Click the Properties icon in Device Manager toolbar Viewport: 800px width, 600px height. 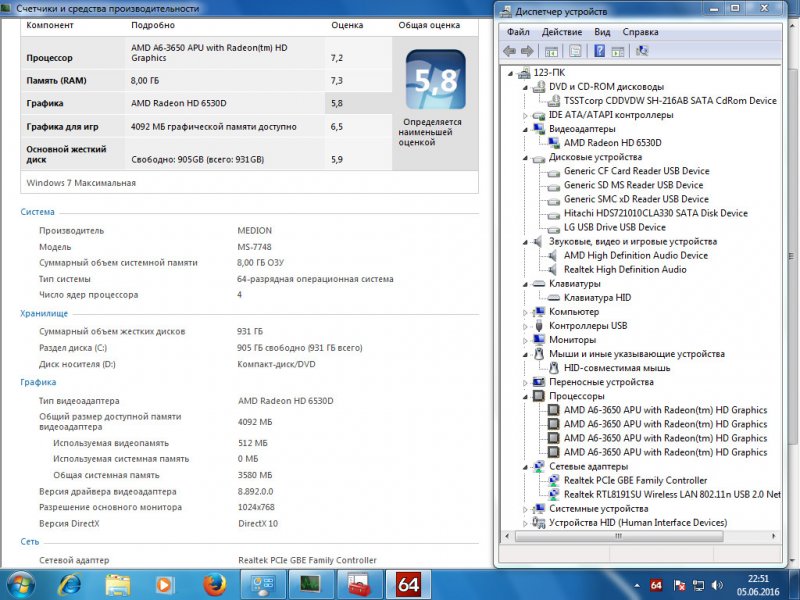[575, 50]
